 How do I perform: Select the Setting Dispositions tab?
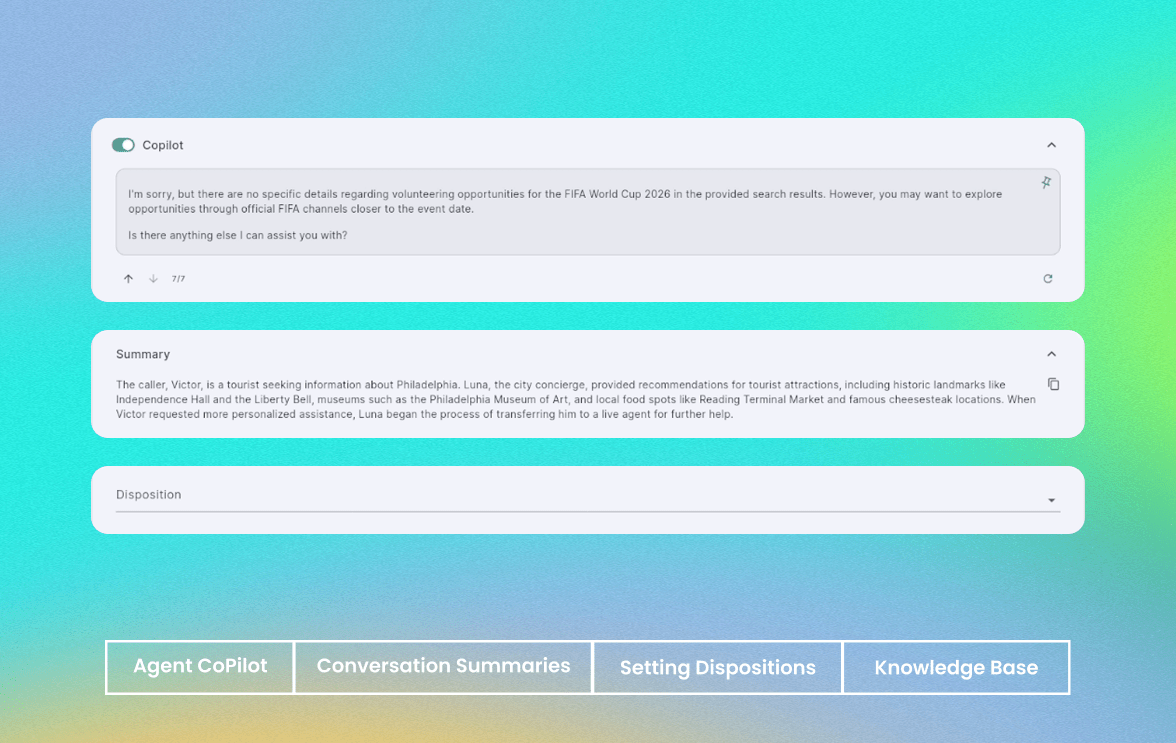point(717,668)
